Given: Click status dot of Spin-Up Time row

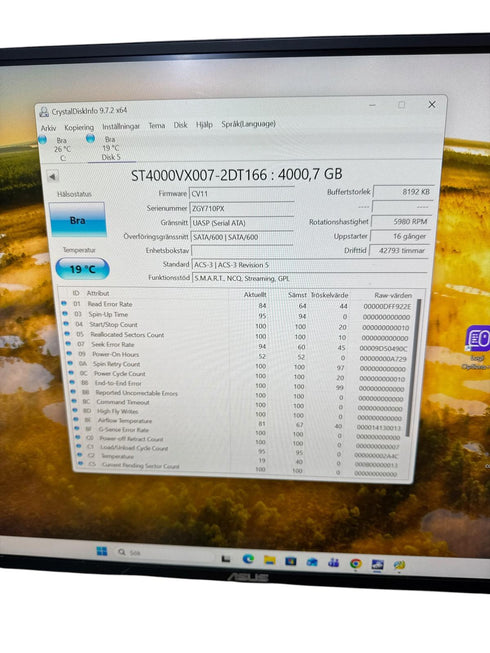Looking at the screenshot, I should [65, 313].
